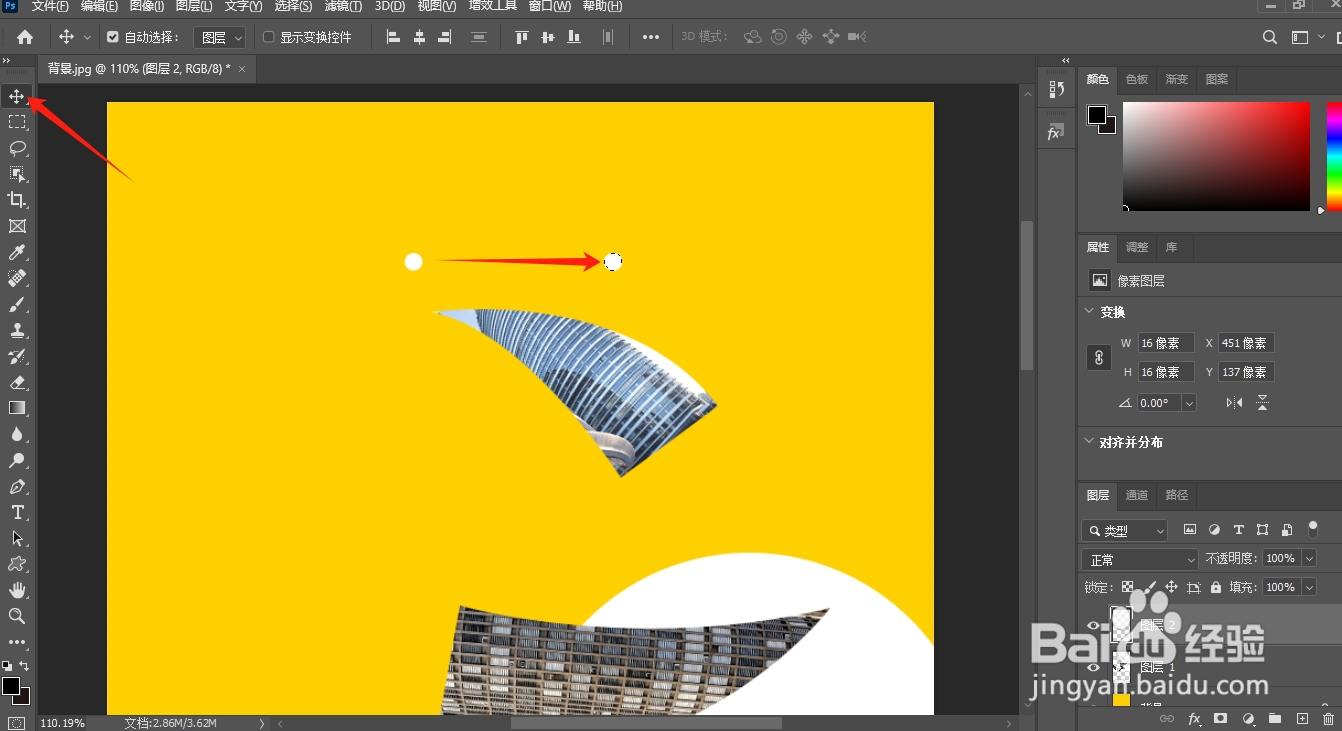
Task: Select the Frame tool
Action: (17, 226)
